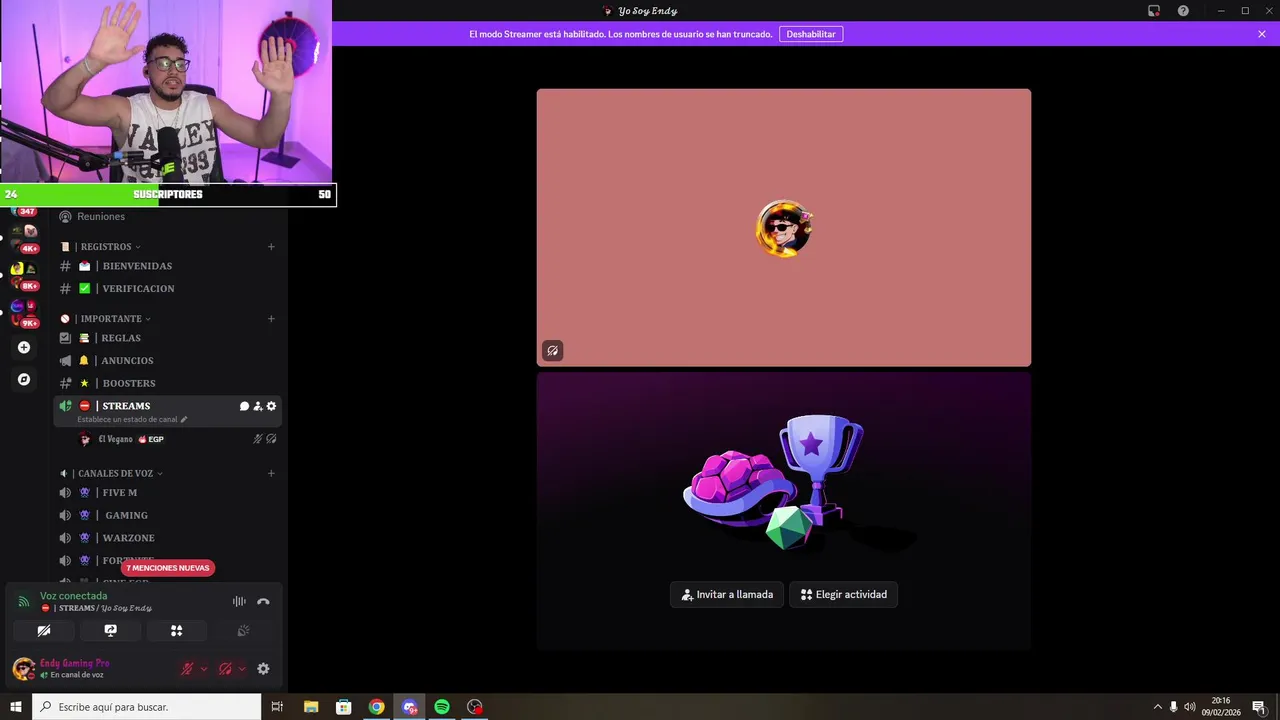Undeafen the headphones

click(x=225, y=669)
